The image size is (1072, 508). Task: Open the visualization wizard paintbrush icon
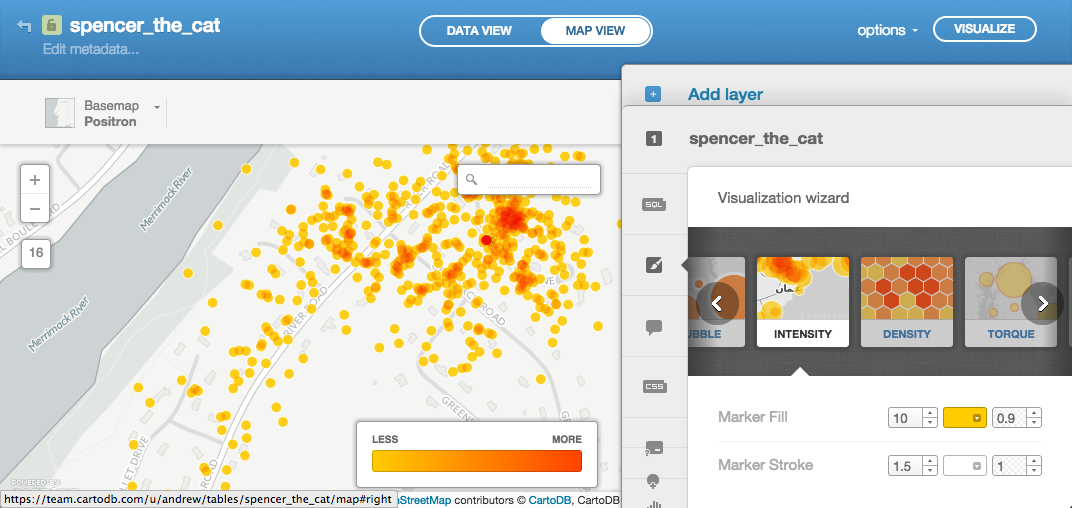click(654, 265)
